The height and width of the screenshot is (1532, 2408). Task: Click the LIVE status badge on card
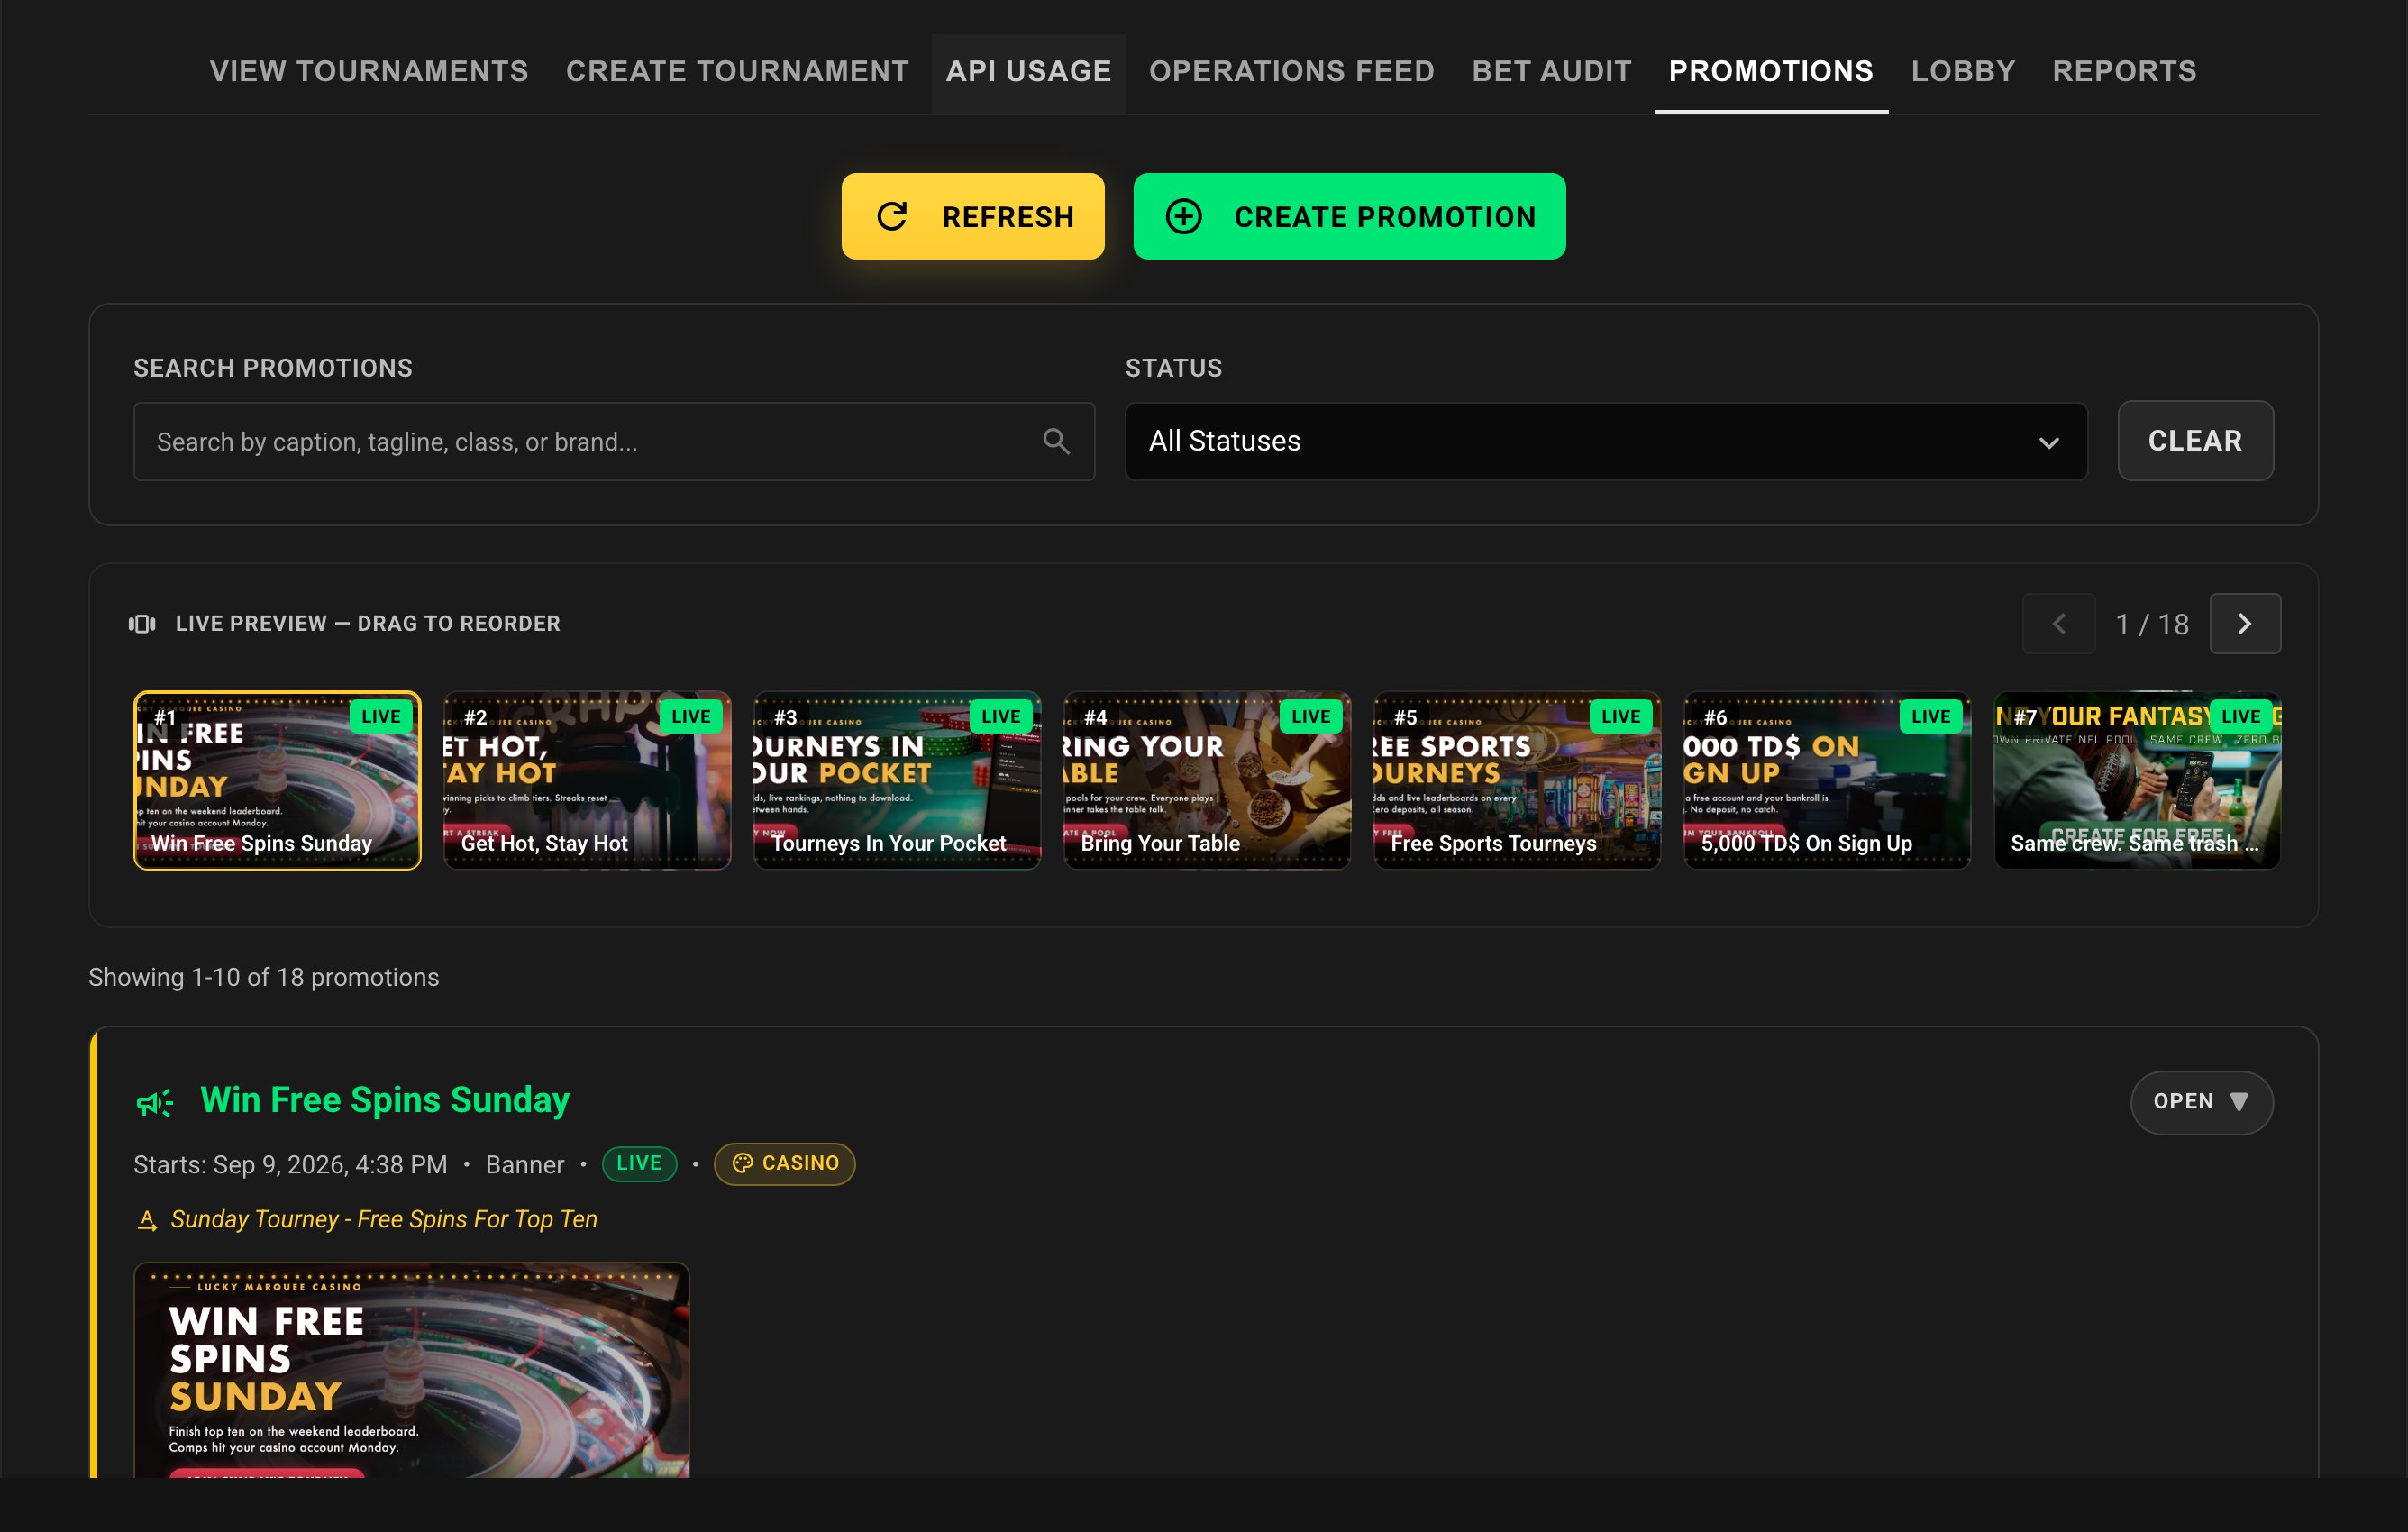(639, 1163)
